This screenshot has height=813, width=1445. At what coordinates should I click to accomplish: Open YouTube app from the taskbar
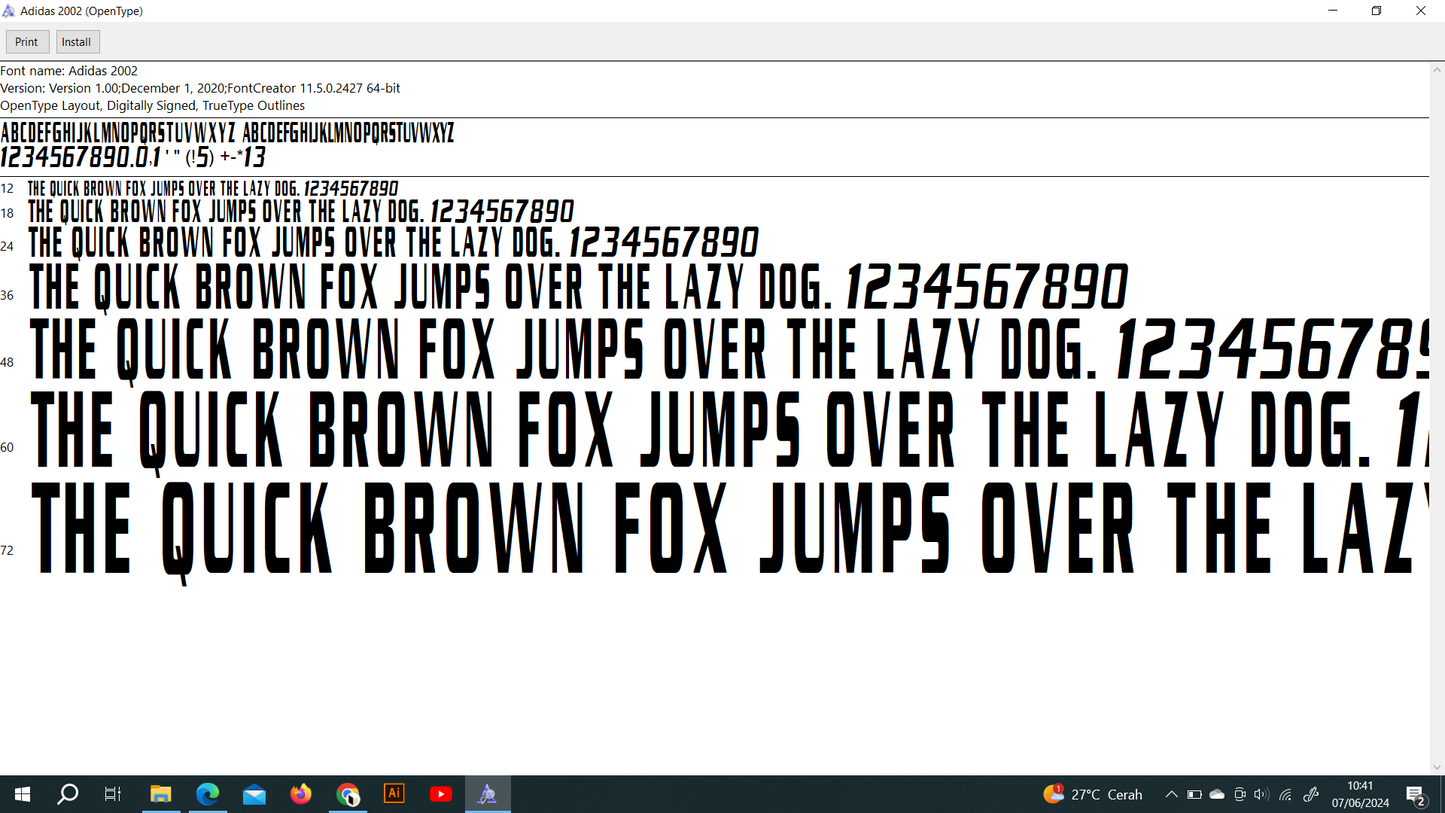point(441,794)
